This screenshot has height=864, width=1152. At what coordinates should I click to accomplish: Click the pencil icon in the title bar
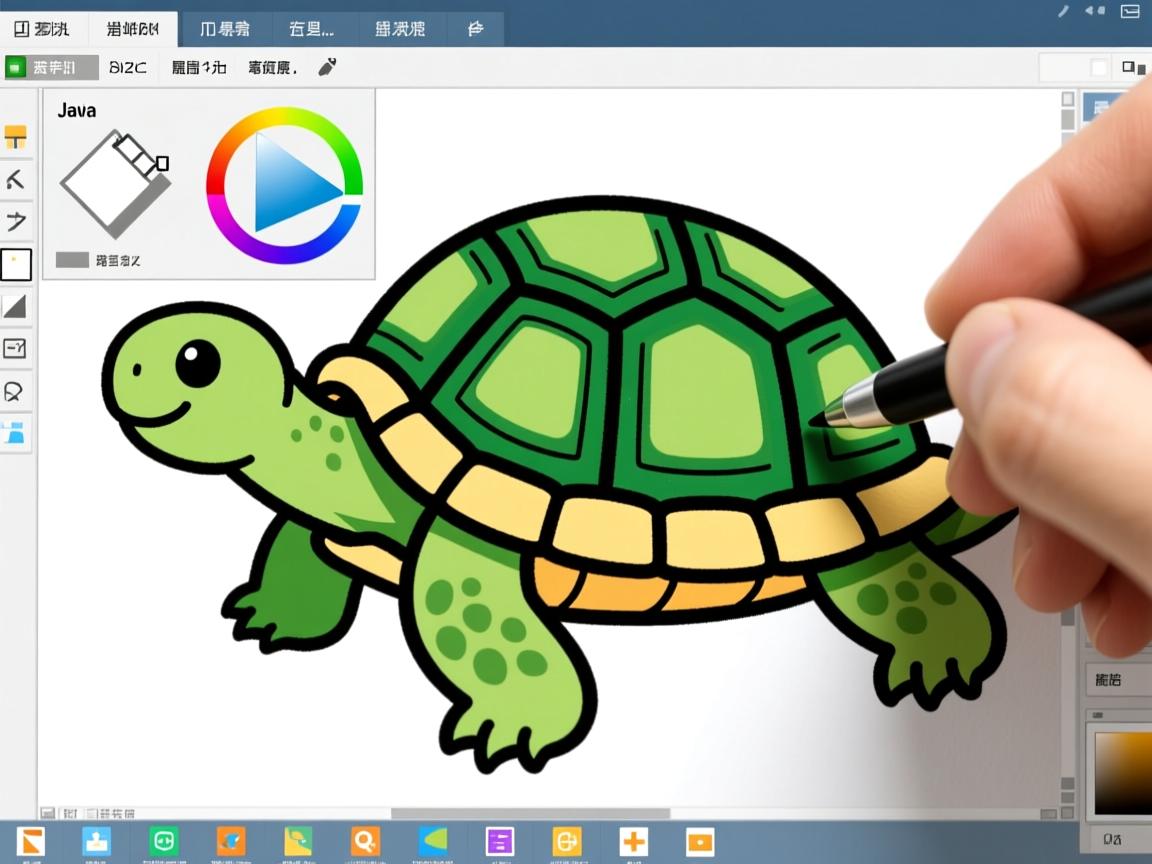click(x=1063, y=11)
